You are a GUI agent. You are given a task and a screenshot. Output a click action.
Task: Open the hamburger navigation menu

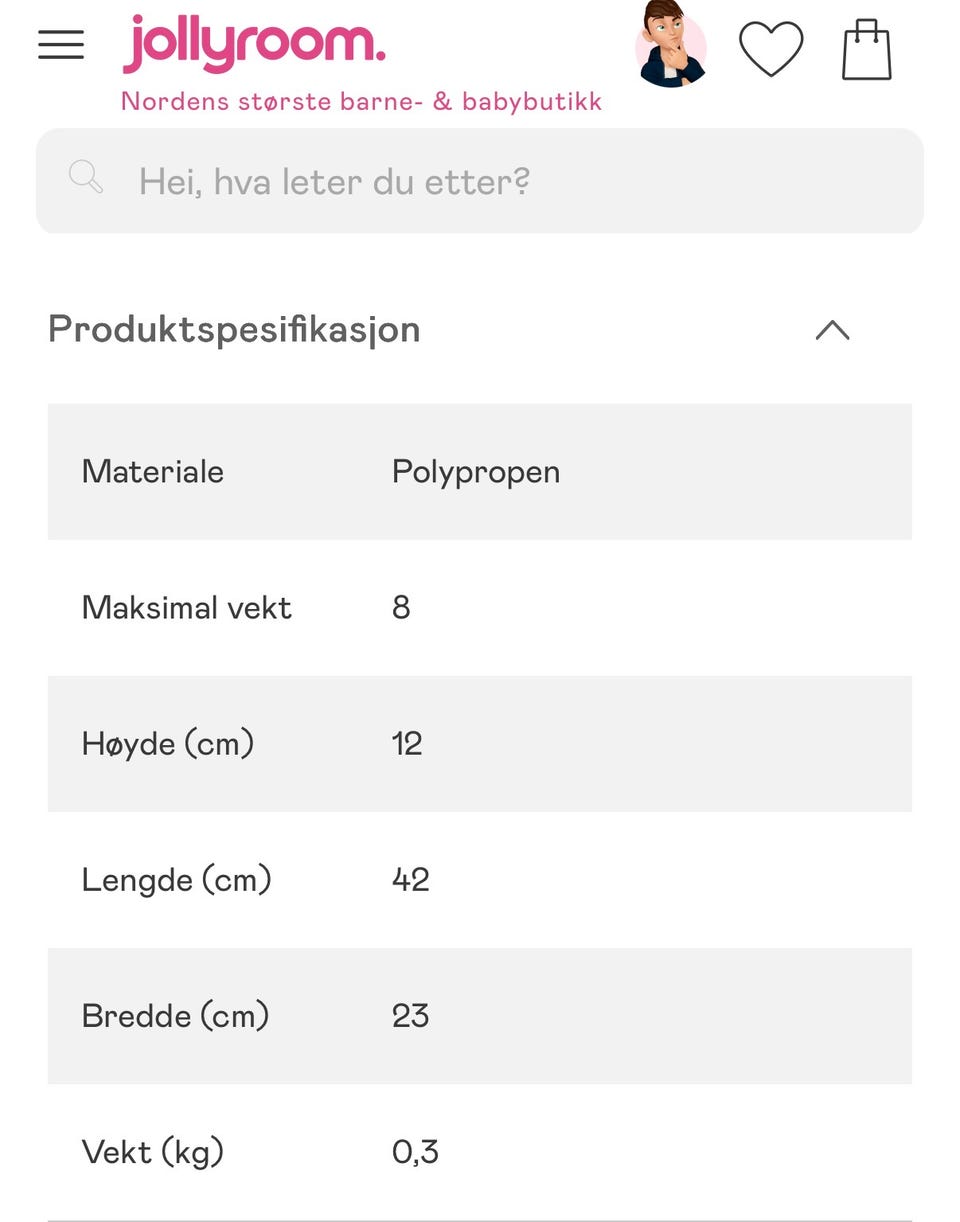(x=61, y=45)
